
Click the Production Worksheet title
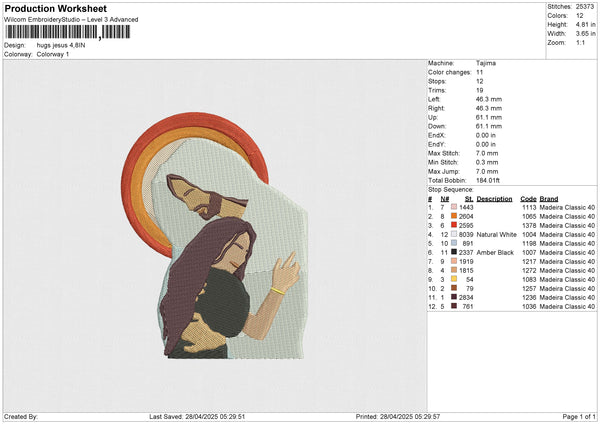tap(55, 9)
